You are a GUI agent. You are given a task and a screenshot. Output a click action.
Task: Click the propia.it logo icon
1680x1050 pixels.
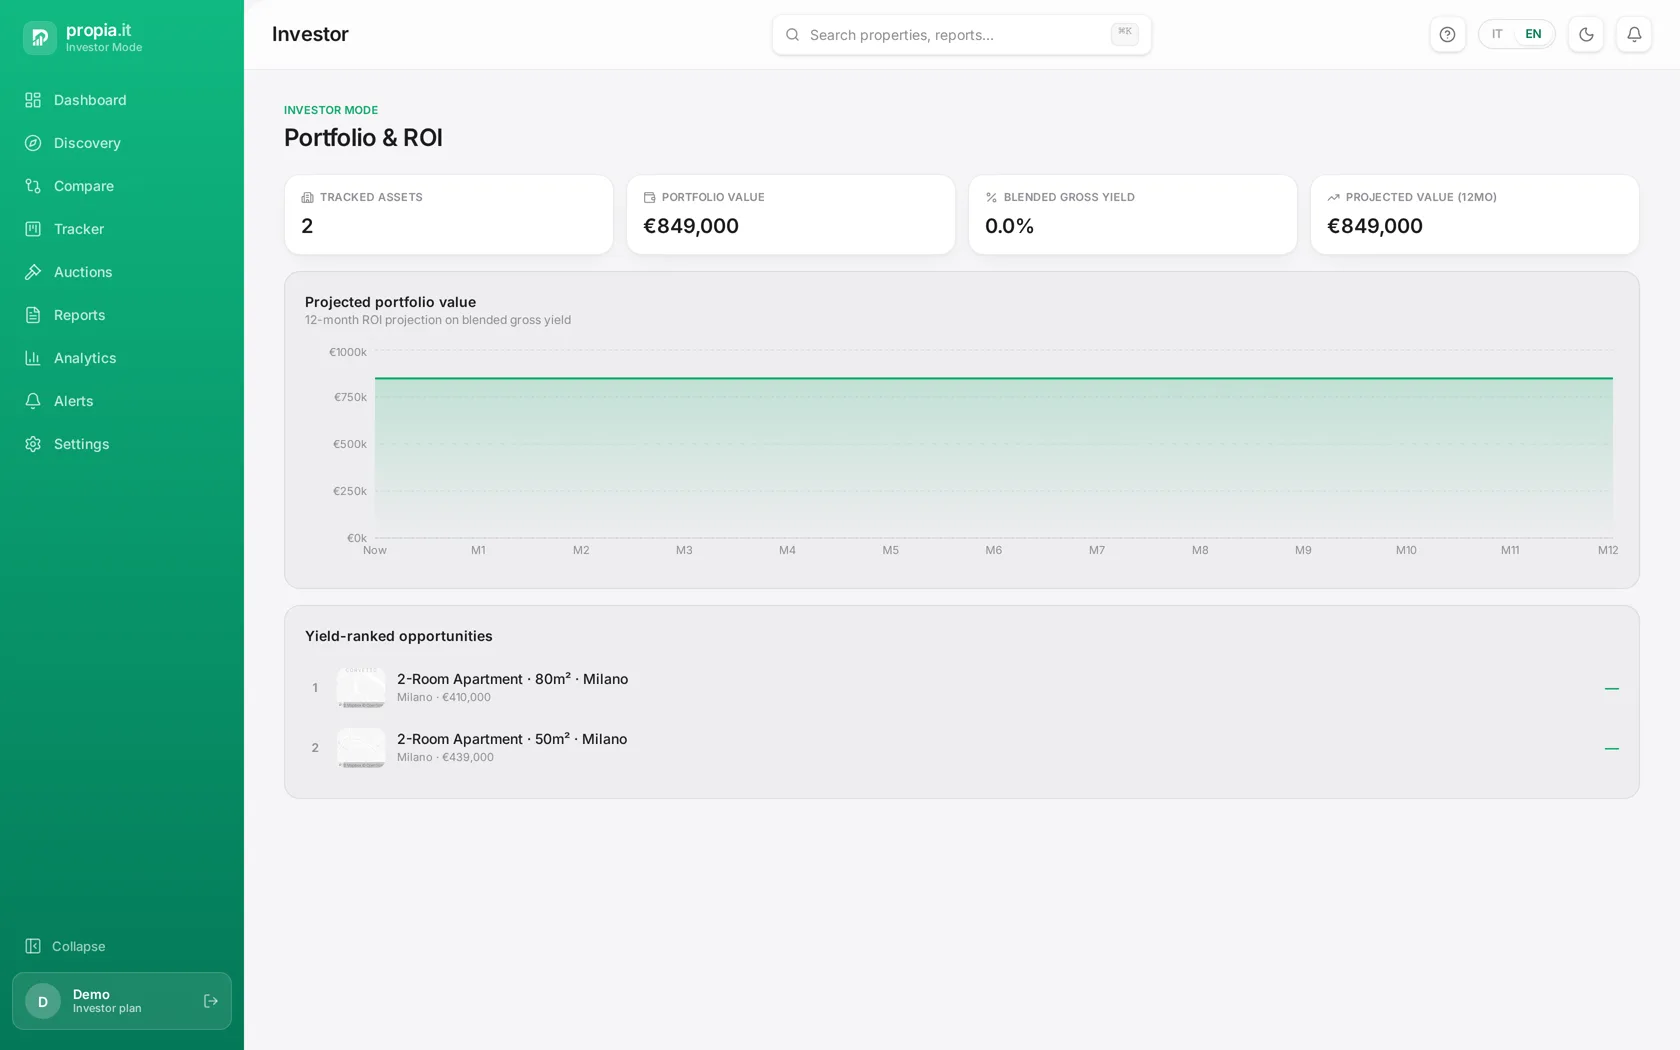[40, 37]
